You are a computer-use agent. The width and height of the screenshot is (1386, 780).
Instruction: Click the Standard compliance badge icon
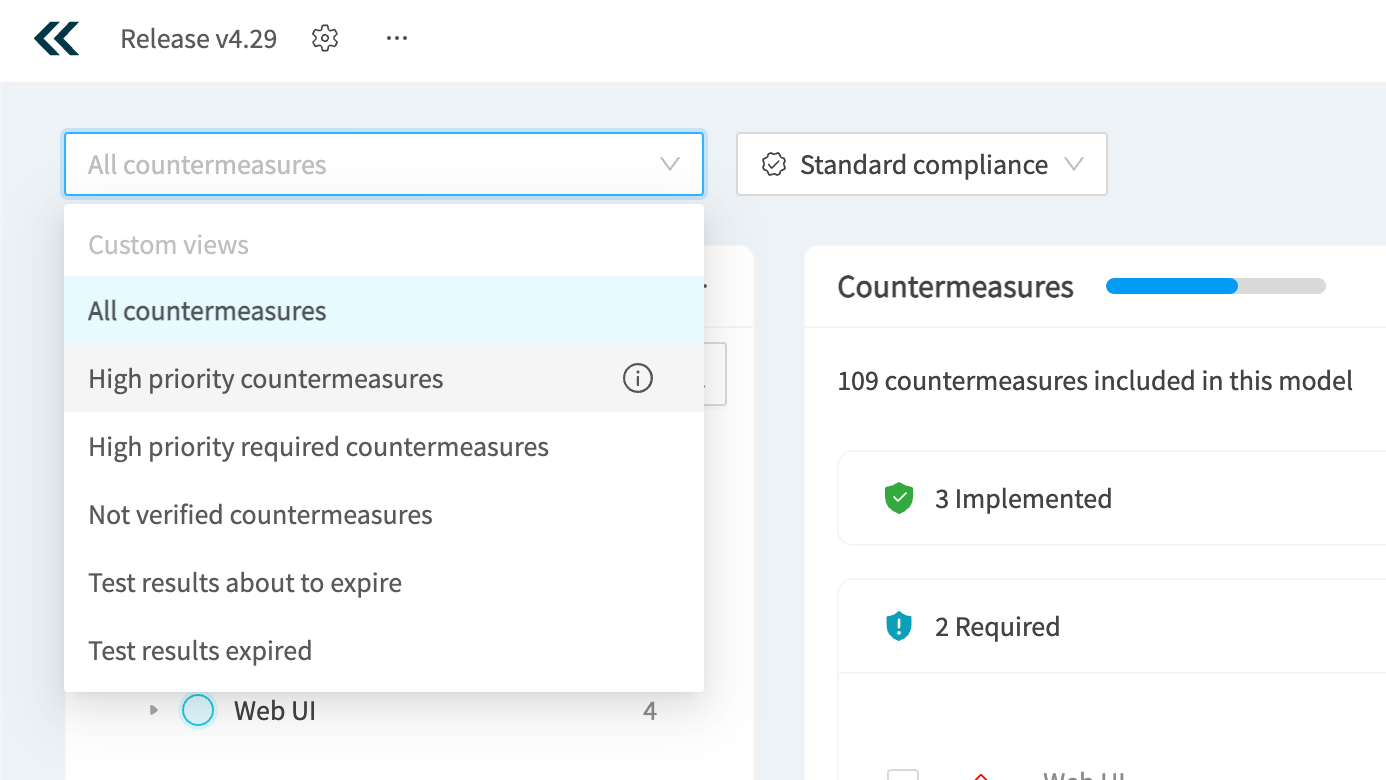click(774, 164)
